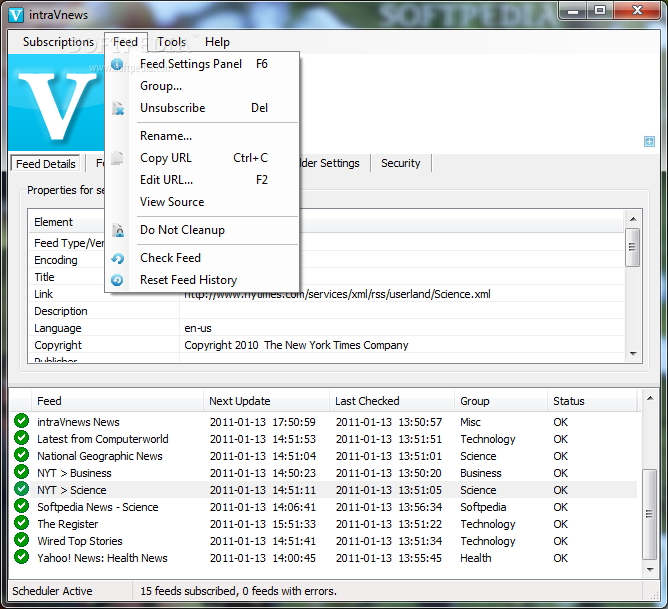The height and width of the screenshot is (609, 668).
Task: Choose Check Feed menu entry
Action: point(202,258)
